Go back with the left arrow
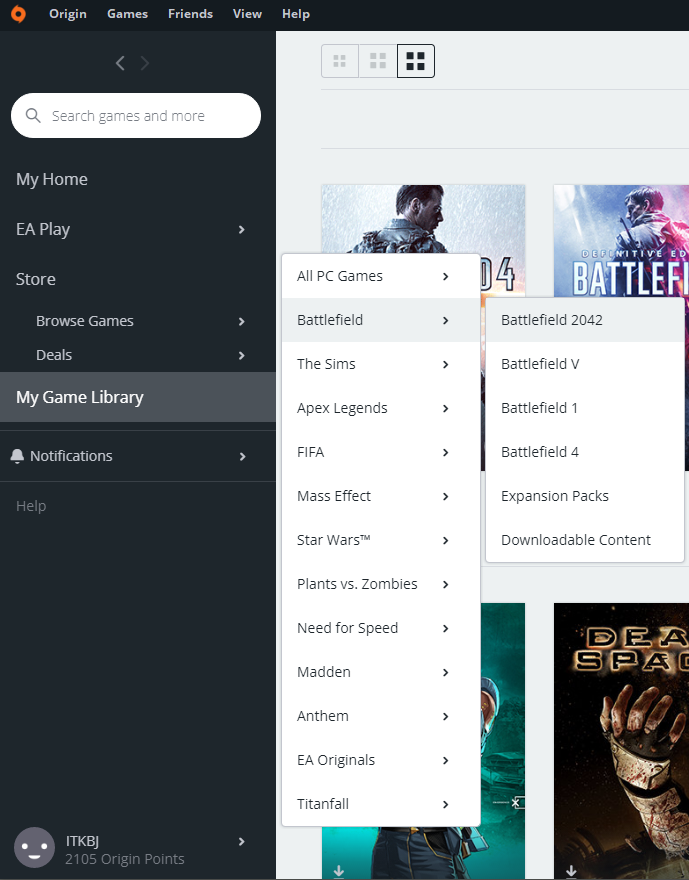The width and height of the screenshot is (689, 880). pyautogui.click(x=120, y=63)
